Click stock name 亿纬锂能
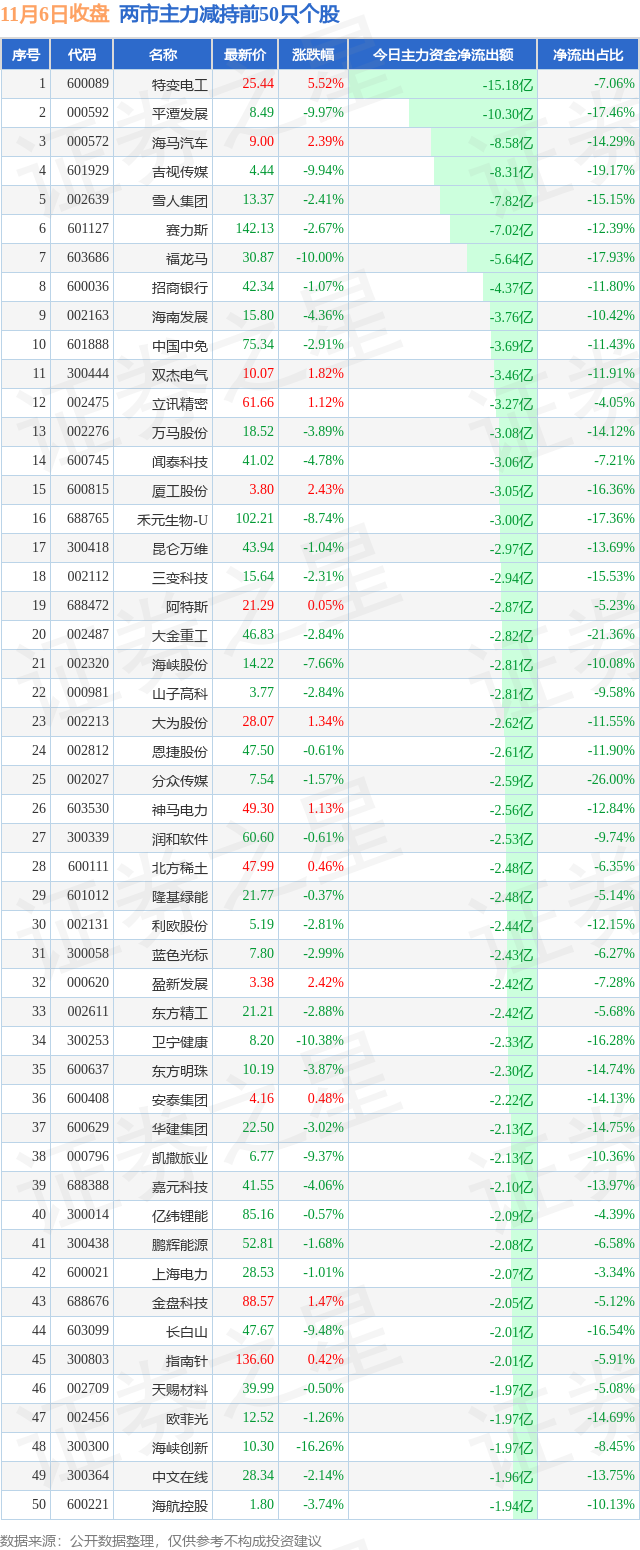 (x=180, y=1215)
